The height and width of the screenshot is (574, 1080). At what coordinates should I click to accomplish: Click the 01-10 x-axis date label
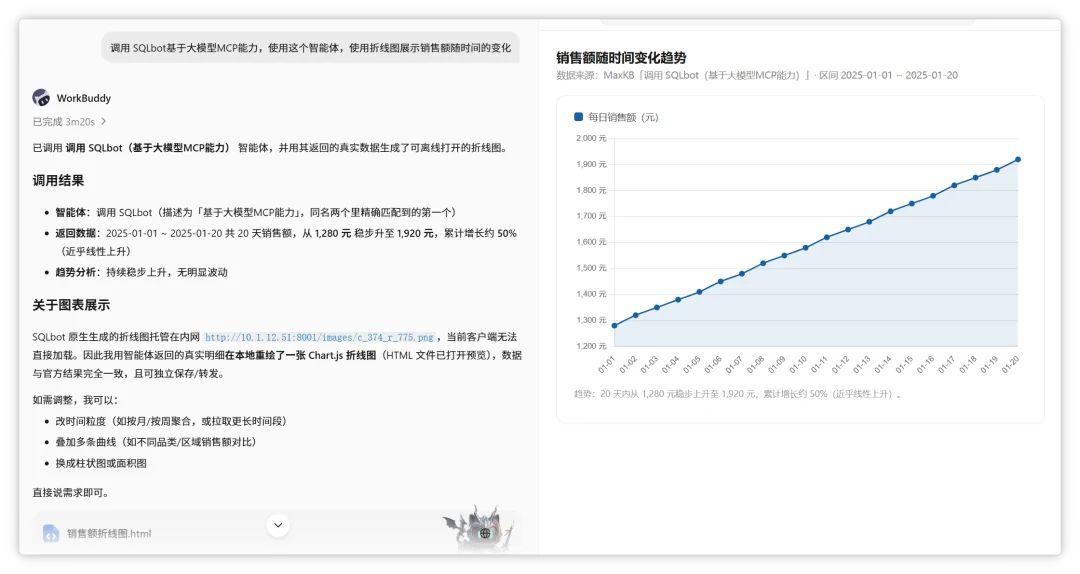(x=798, y=365)
